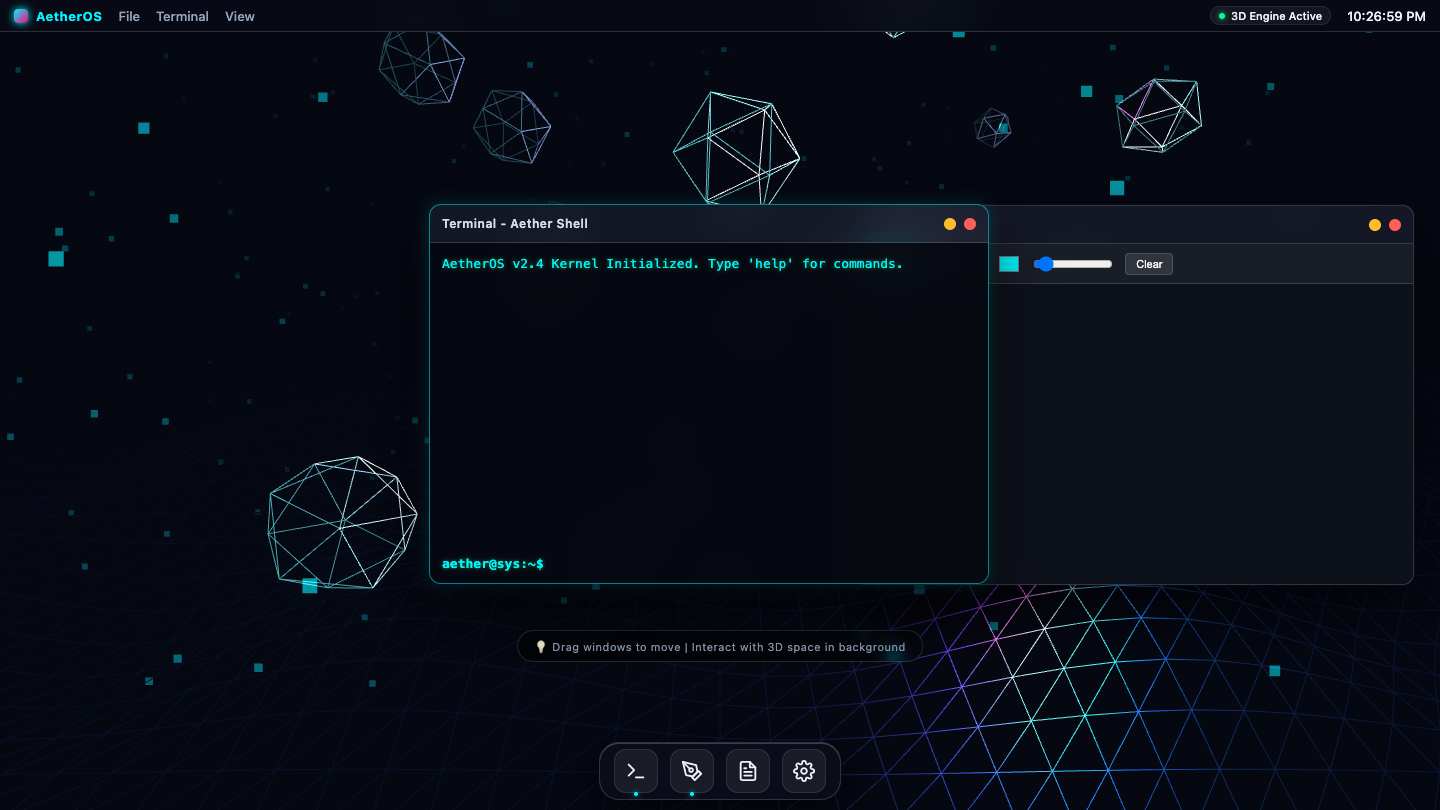Open Settings gear in the dock
Screen dimensions: 1440x810
804,771
